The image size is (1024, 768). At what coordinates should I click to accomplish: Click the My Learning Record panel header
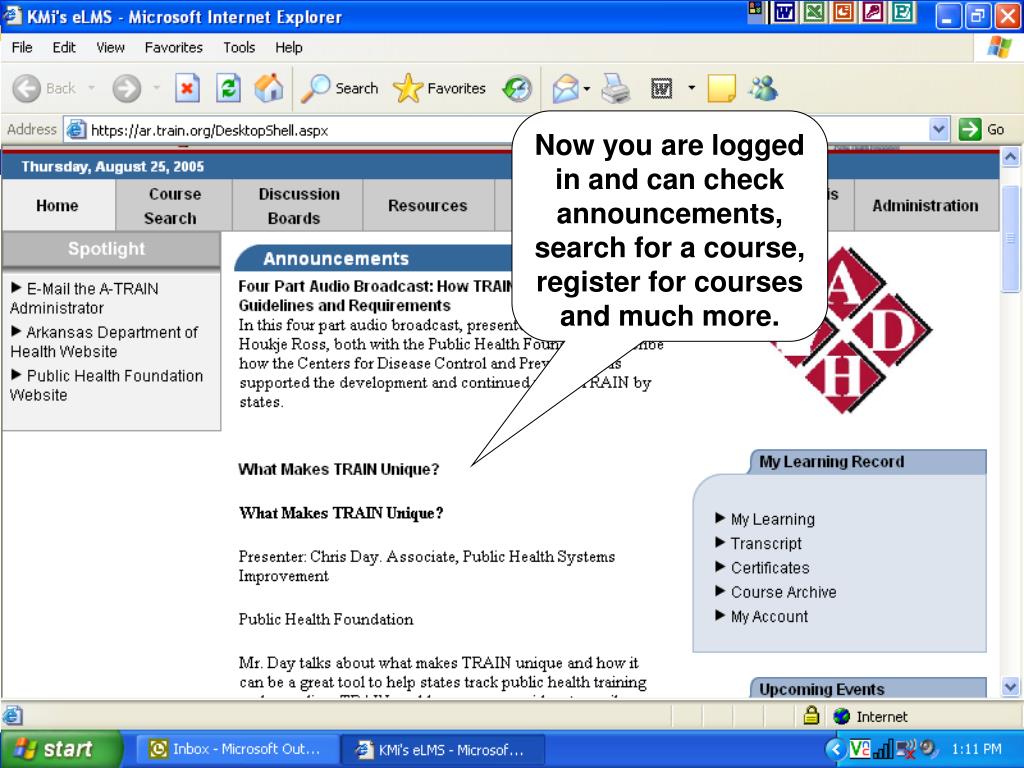[x=869, y=462]
